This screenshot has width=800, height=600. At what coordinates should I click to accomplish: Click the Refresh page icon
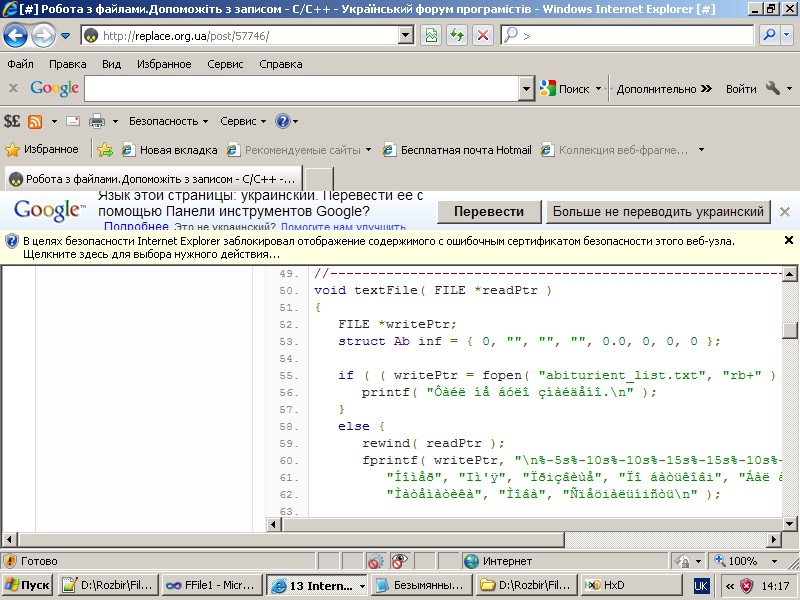[457, 35]
